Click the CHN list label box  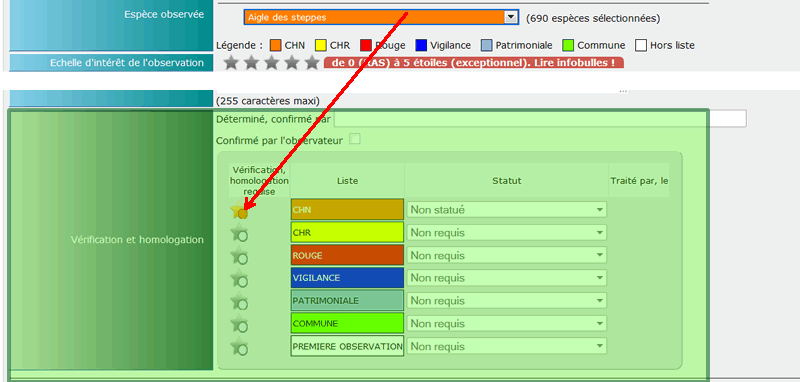click(347, 210)
